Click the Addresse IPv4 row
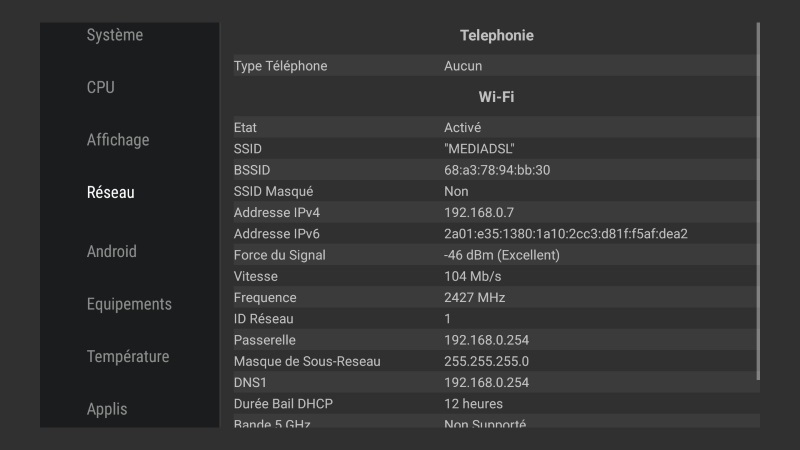800x450 pixels. [495, 213]
